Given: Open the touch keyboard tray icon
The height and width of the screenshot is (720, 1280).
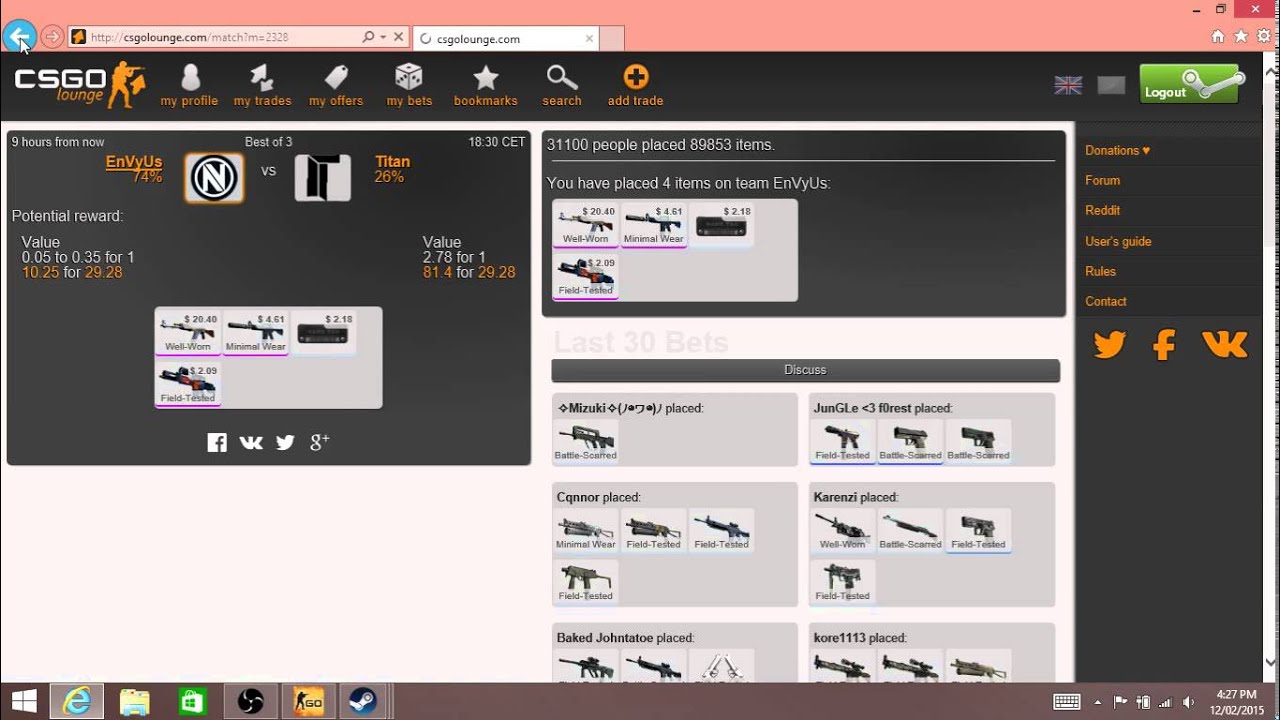Looking at the screenshot, I should (1066, 702).
